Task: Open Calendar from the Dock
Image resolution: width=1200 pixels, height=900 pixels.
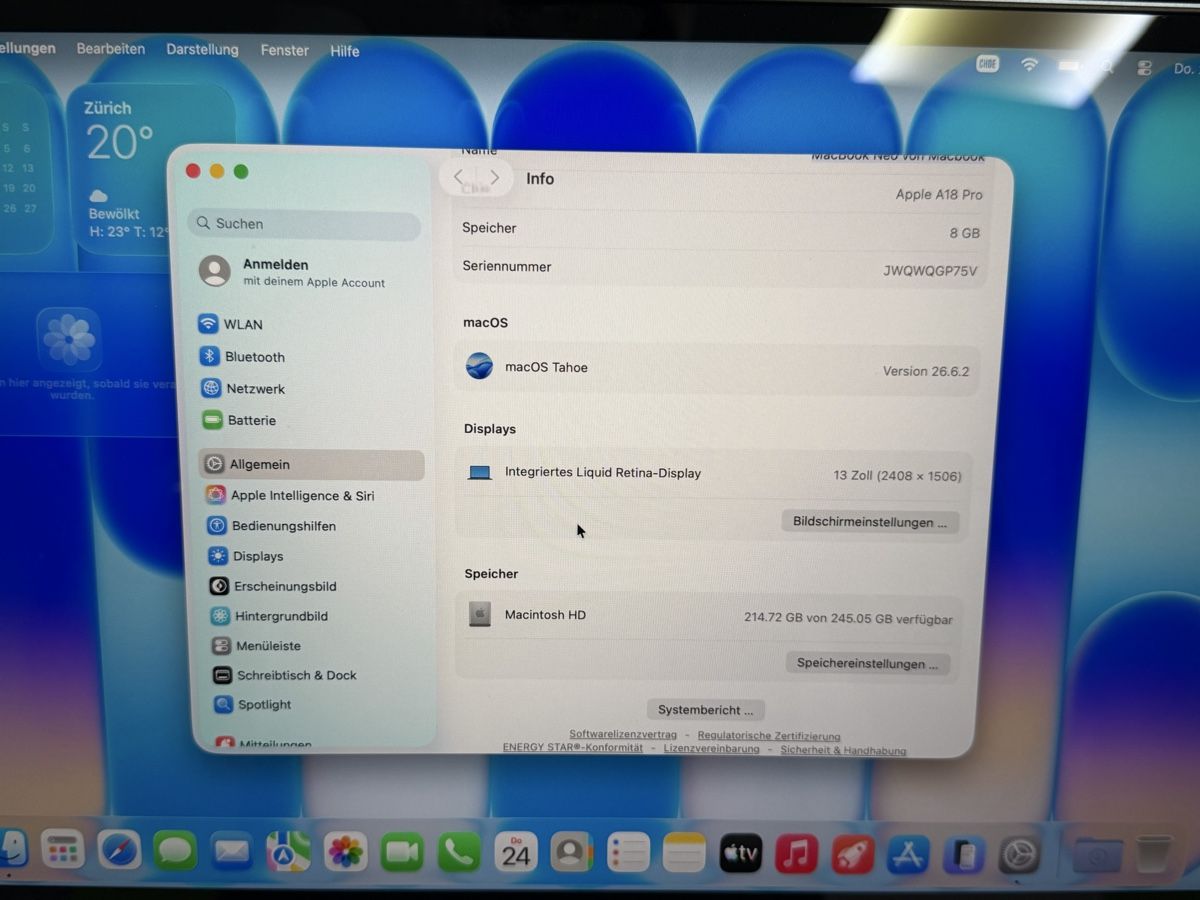Action: coord(516,852)
